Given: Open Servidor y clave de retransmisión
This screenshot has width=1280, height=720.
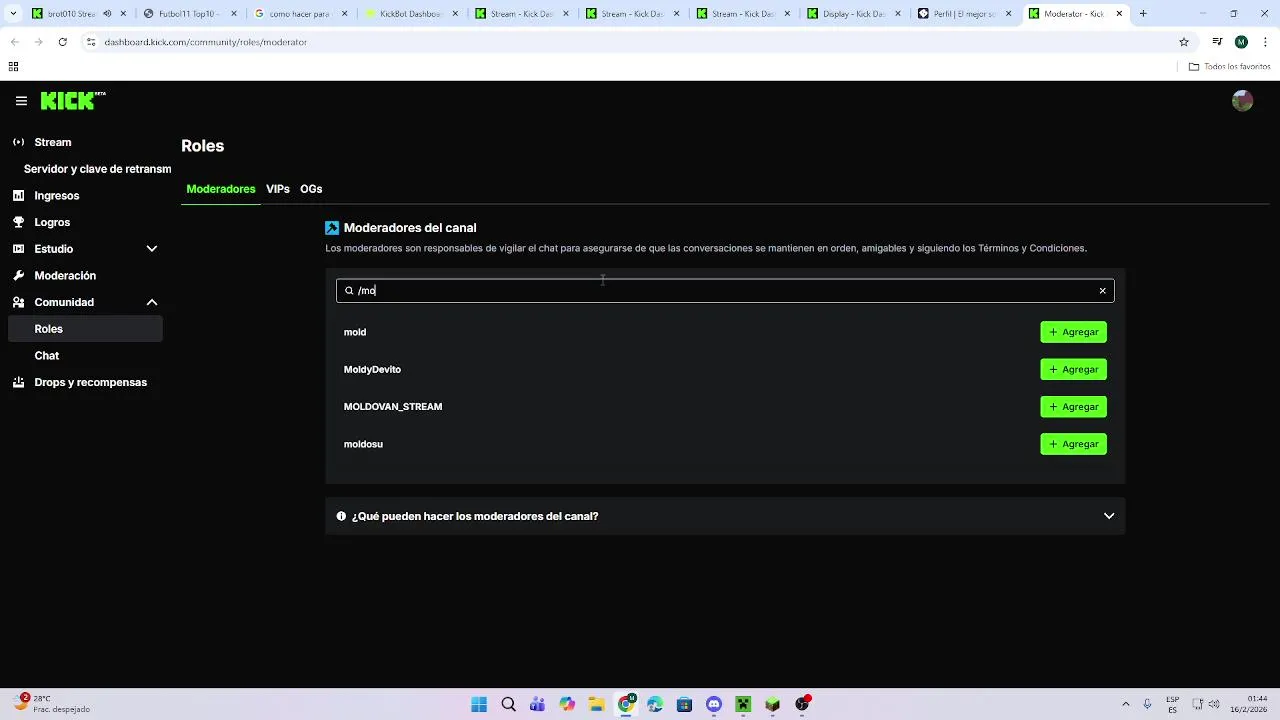Looking at the screenshot, I should pos(97,169).
